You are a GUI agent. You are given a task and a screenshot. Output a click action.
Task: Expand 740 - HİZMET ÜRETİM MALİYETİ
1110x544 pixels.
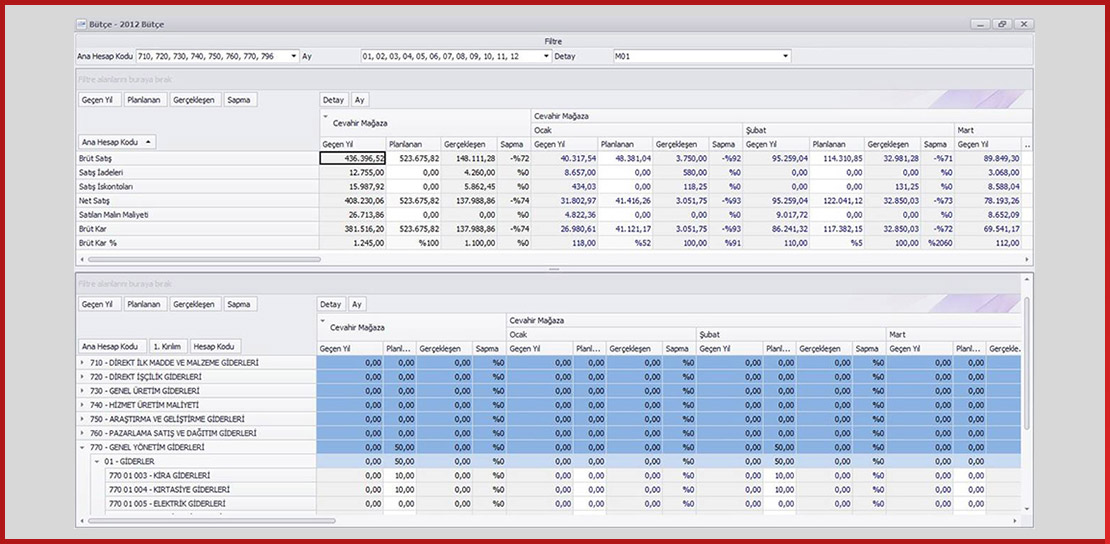84,405
